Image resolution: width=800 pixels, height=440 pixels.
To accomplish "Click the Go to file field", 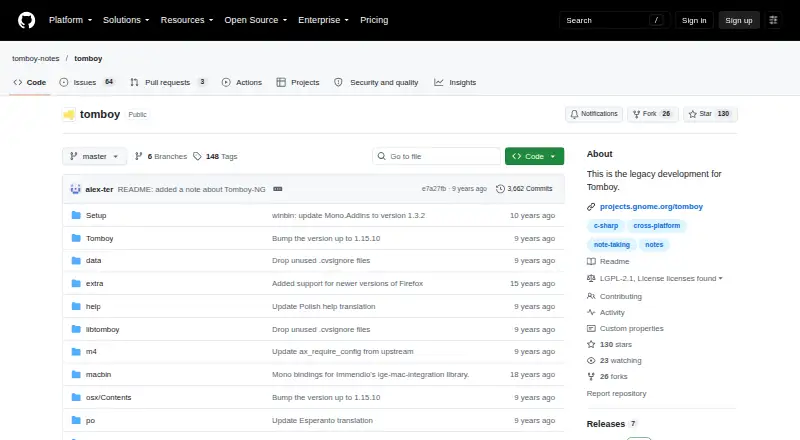I will coord(437,156).
